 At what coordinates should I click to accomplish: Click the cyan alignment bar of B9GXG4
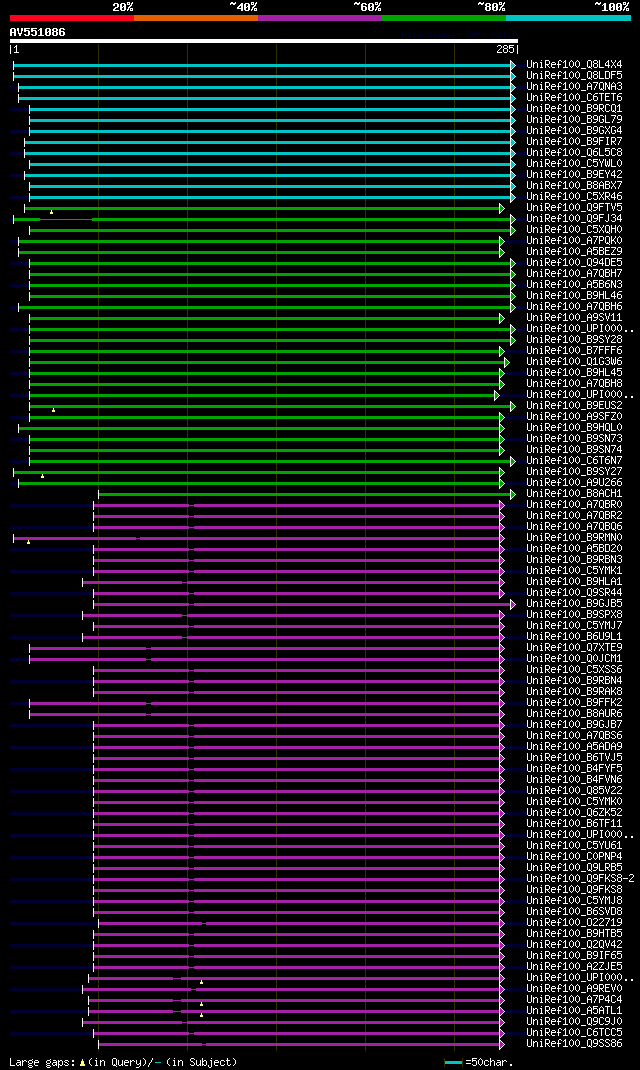(x=271, y=131)
